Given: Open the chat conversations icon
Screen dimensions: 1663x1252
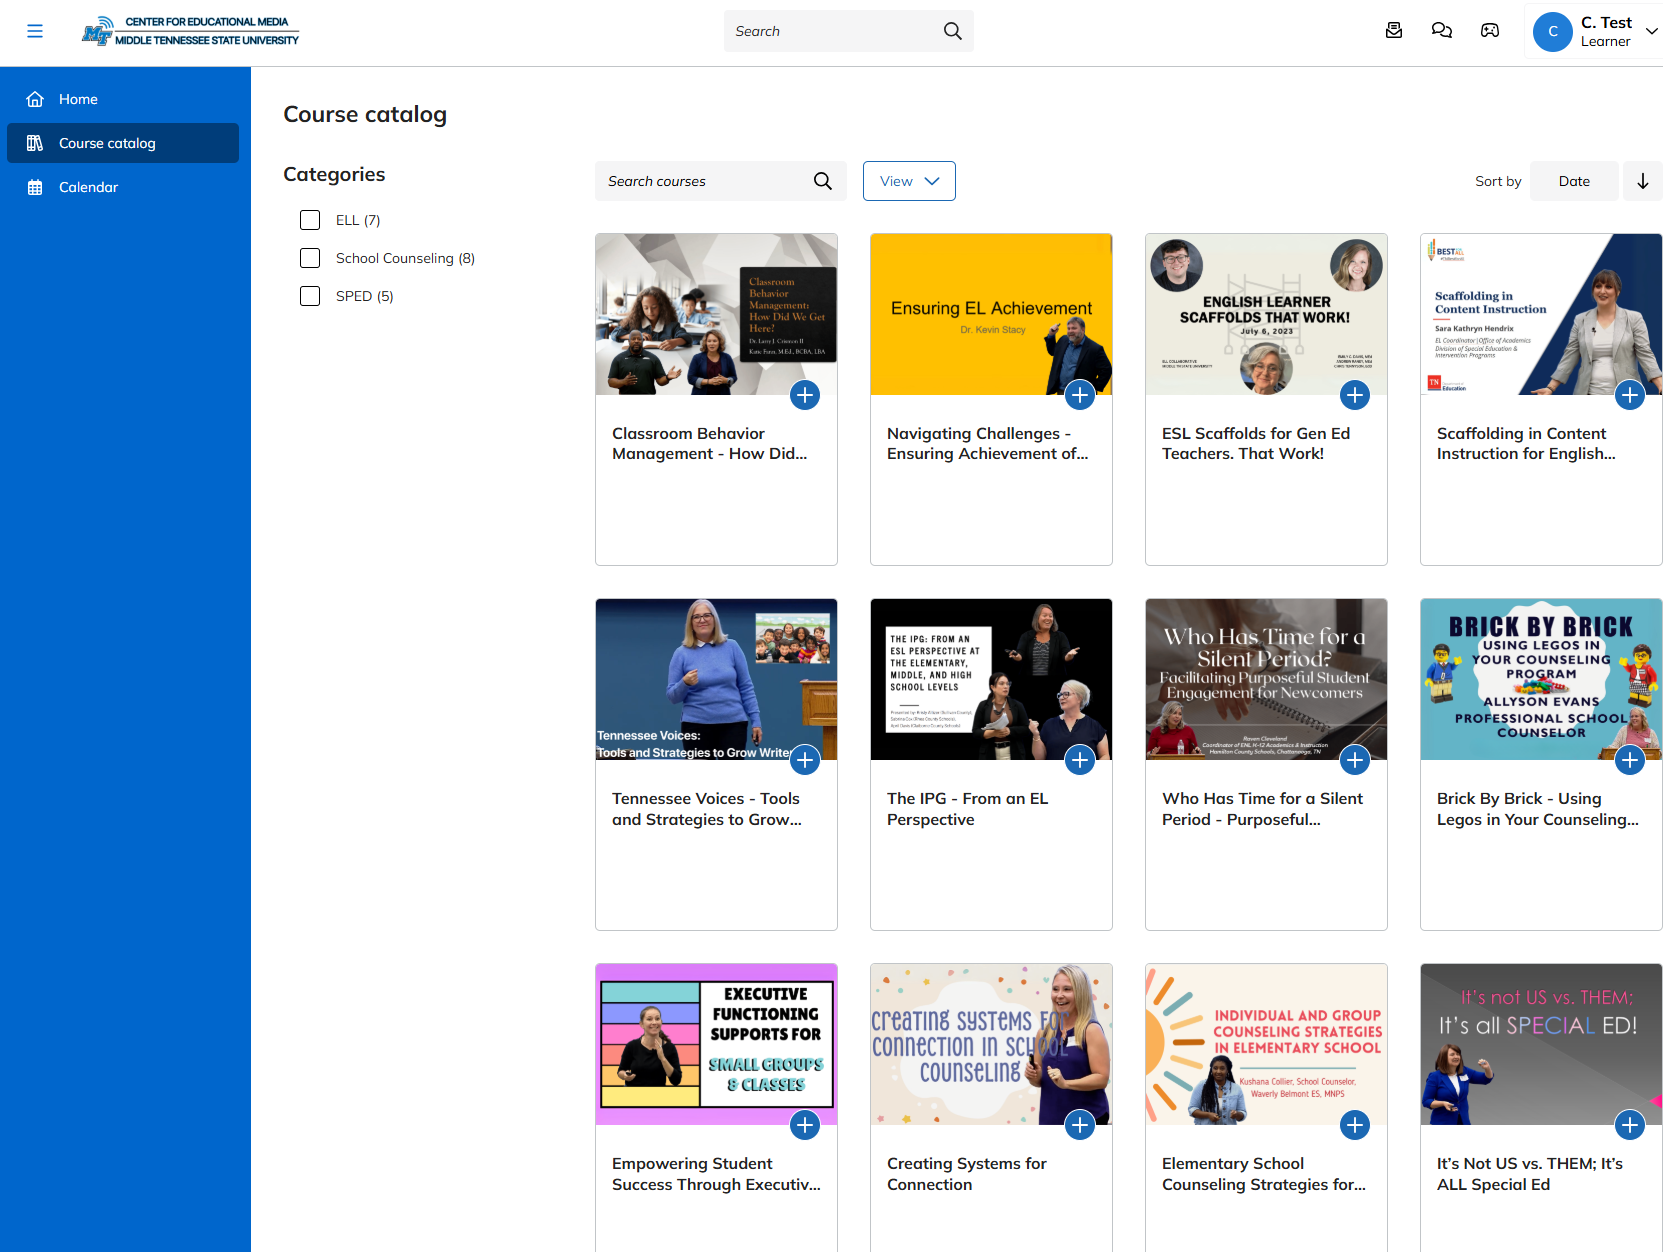Looking at the screenshot, I should click(1441, 31).
